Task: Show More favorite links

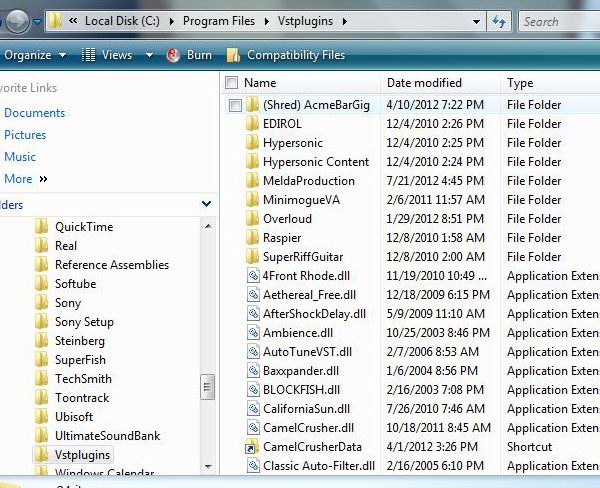Action: click(x=26, y=179)
